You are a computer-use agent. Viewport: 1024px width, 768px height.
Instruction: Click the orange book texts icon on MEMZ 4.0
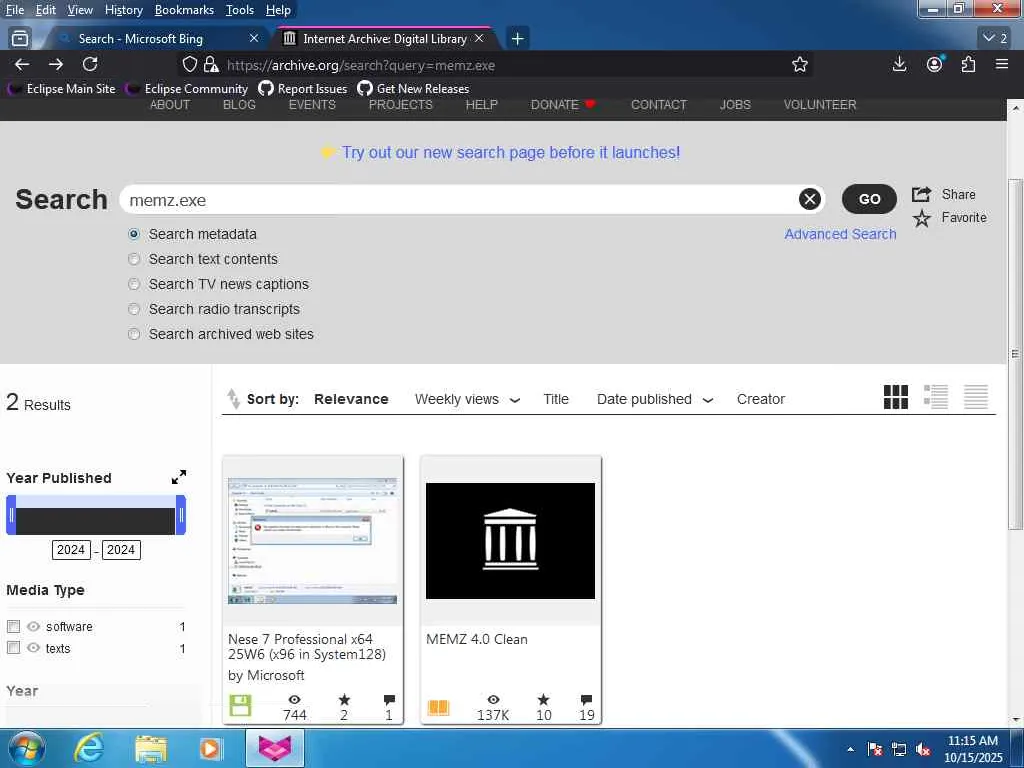[x=438, y=707]
